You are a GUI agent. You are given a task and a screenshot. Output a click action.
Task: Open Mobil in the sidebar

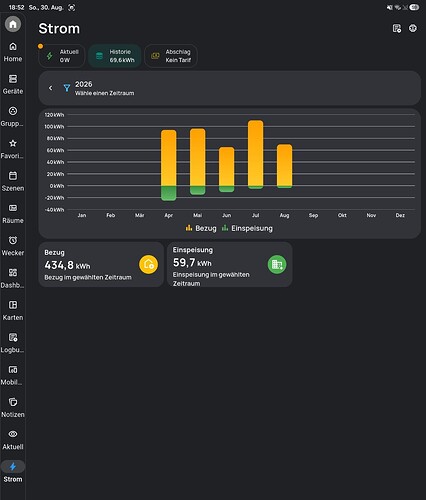coord(13,376)
